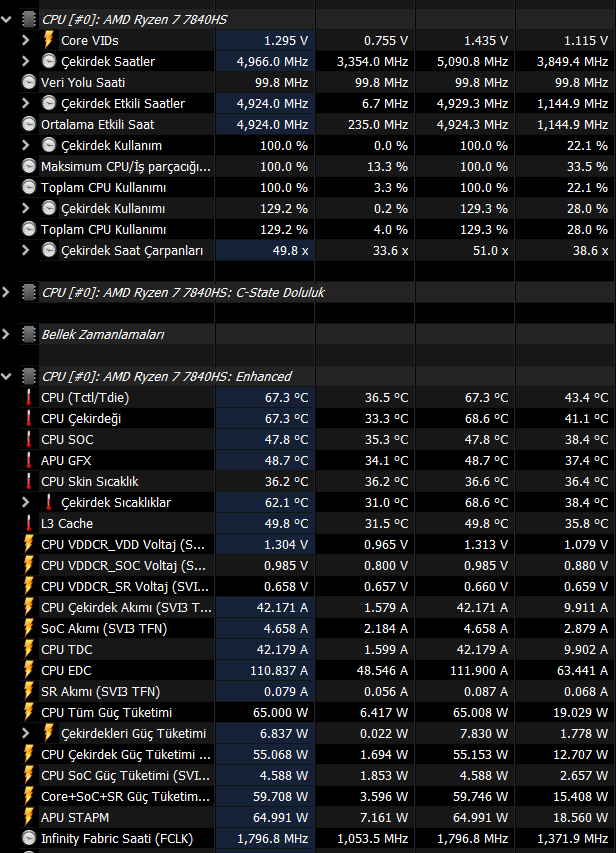
Task: Expand Çekirdekleri Güç Tüketimi row
Action: tap(26, 733)
